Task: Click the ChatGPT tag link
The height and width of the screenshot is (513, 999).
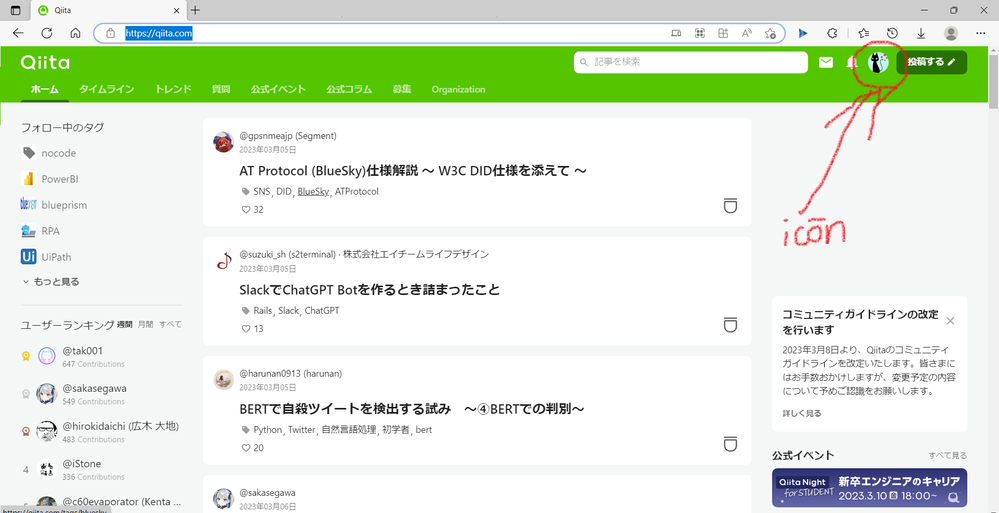Action: tap(322, 310)
